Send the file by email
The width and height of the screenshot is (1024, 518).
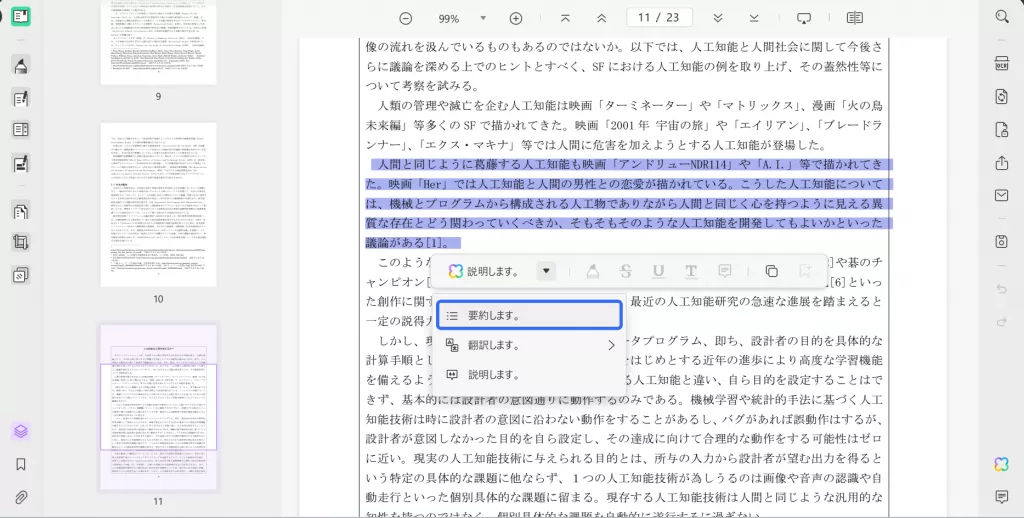[1002, 195]
